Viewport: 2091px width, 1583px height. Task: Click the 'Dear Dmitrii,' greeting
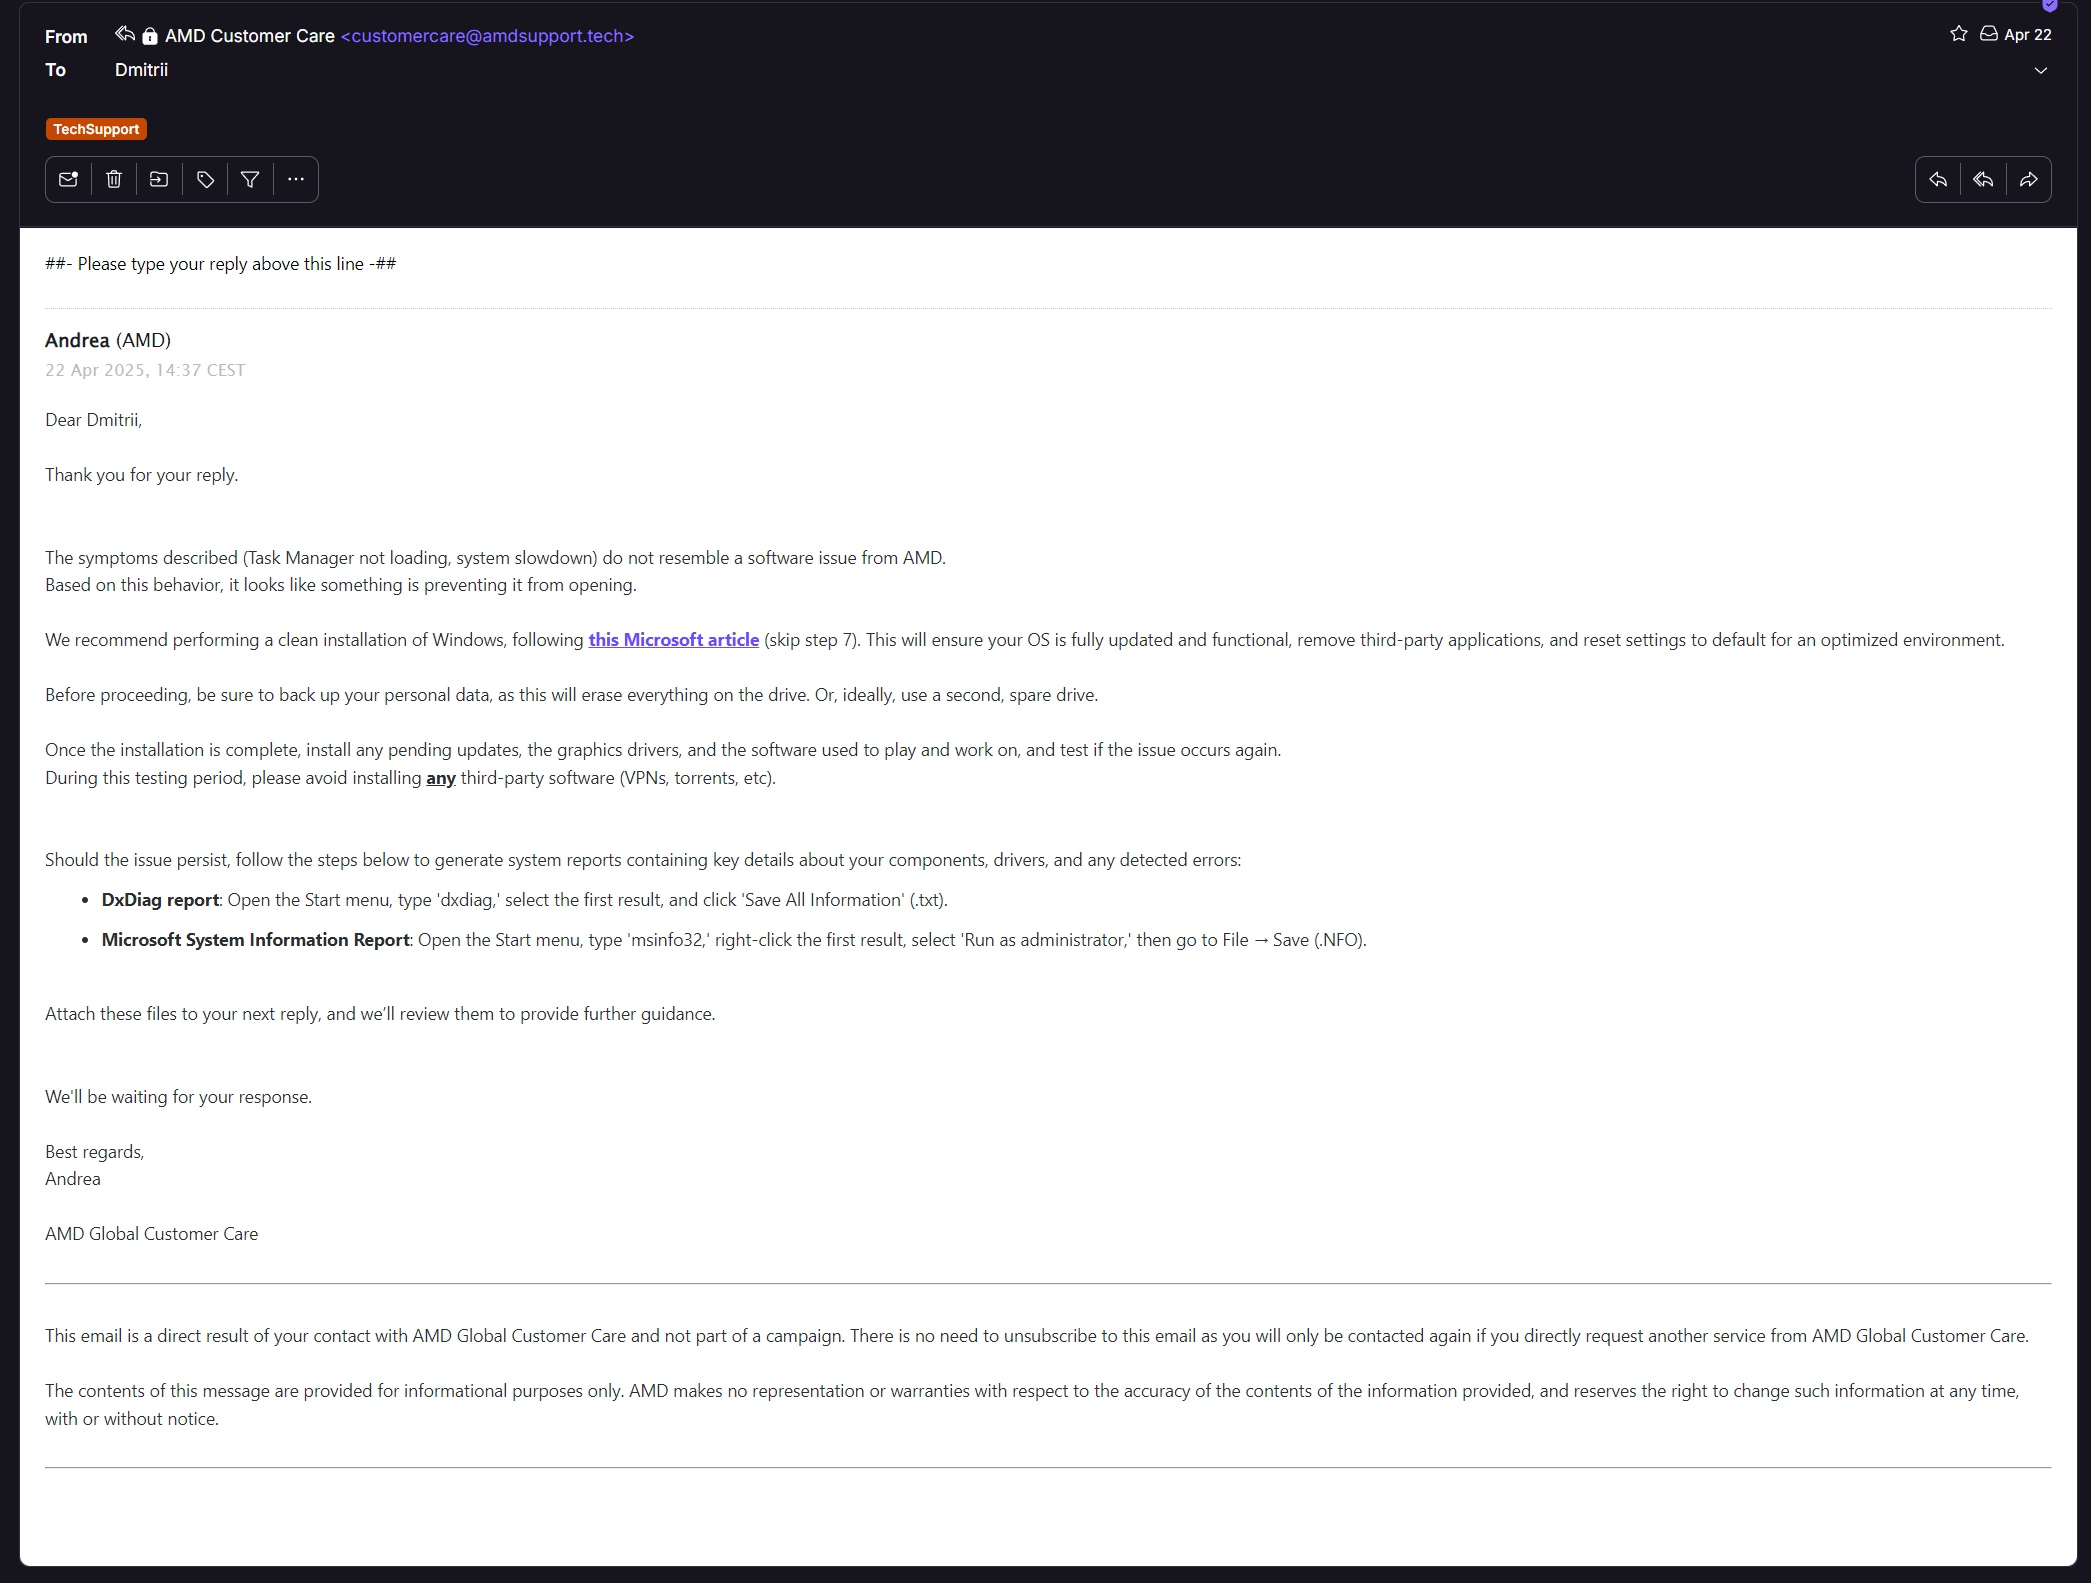pyautogui.click(x=94, y=420)
